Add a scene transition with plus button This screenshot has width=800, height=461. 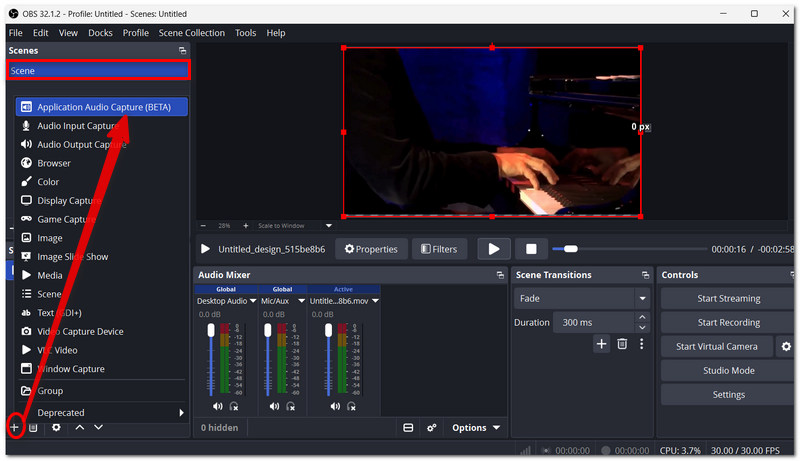[x=602, y=344]
